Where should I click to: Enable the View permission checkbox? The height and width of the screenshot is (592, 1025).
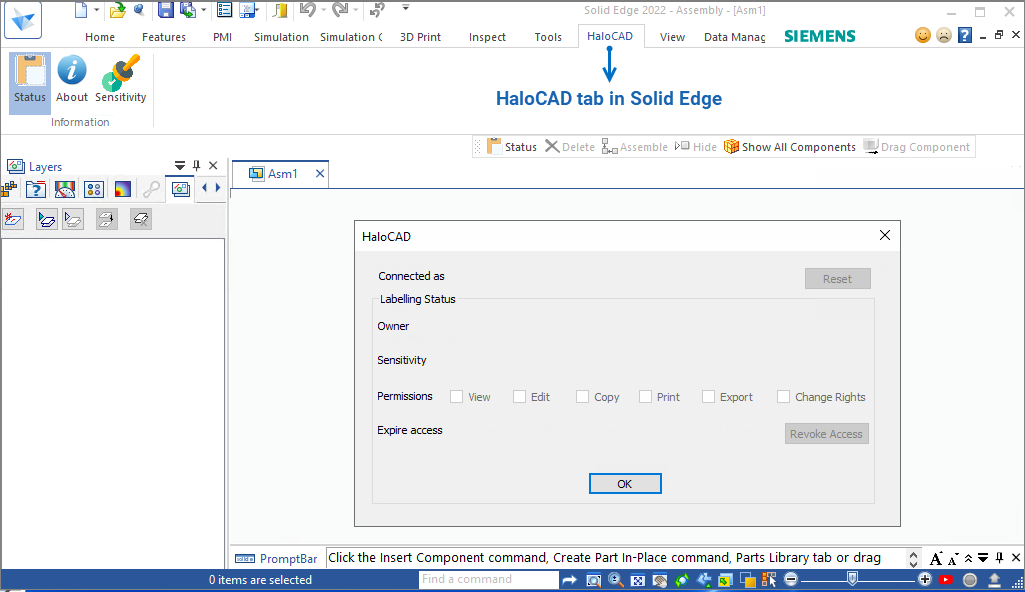tap(457, 397)
